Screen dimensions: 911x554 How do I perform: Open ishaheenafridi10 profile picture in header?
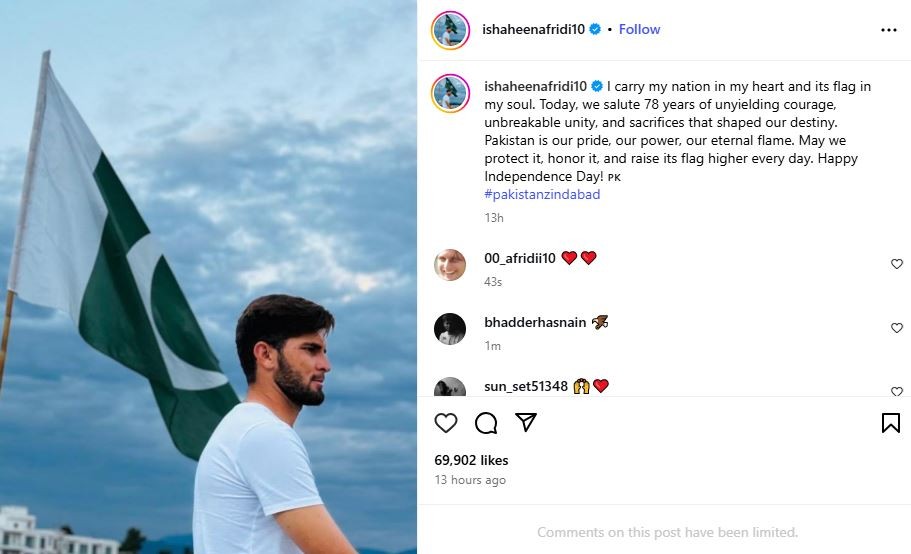450,30
